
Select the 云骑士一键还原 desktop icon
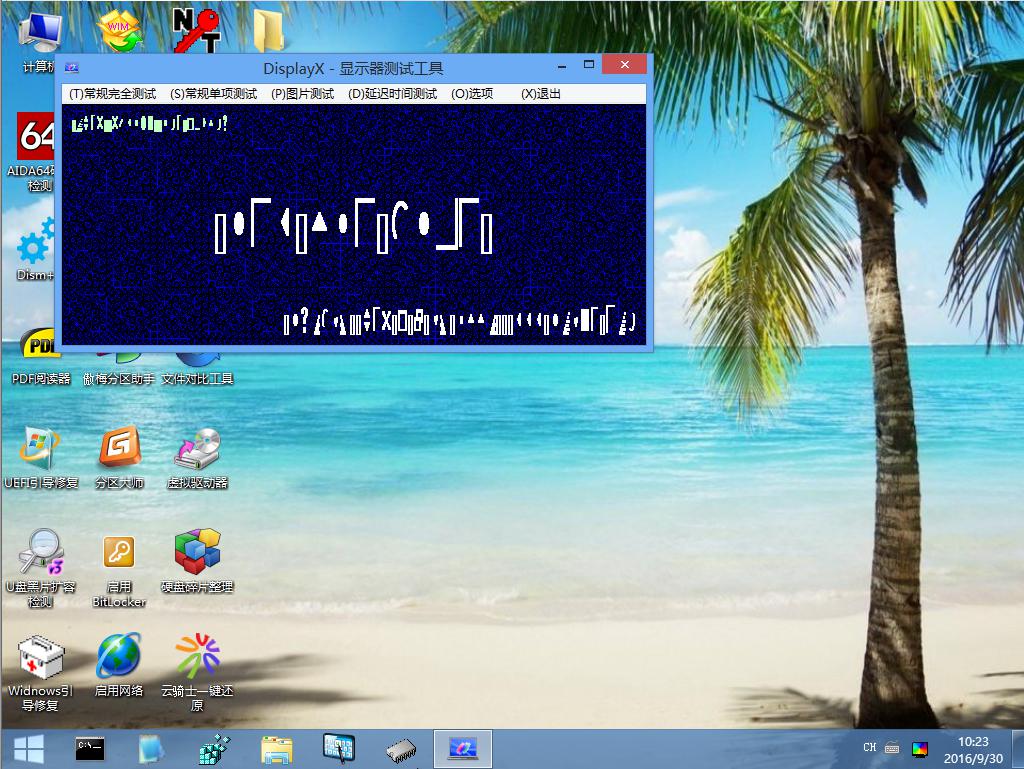[197, 657]
